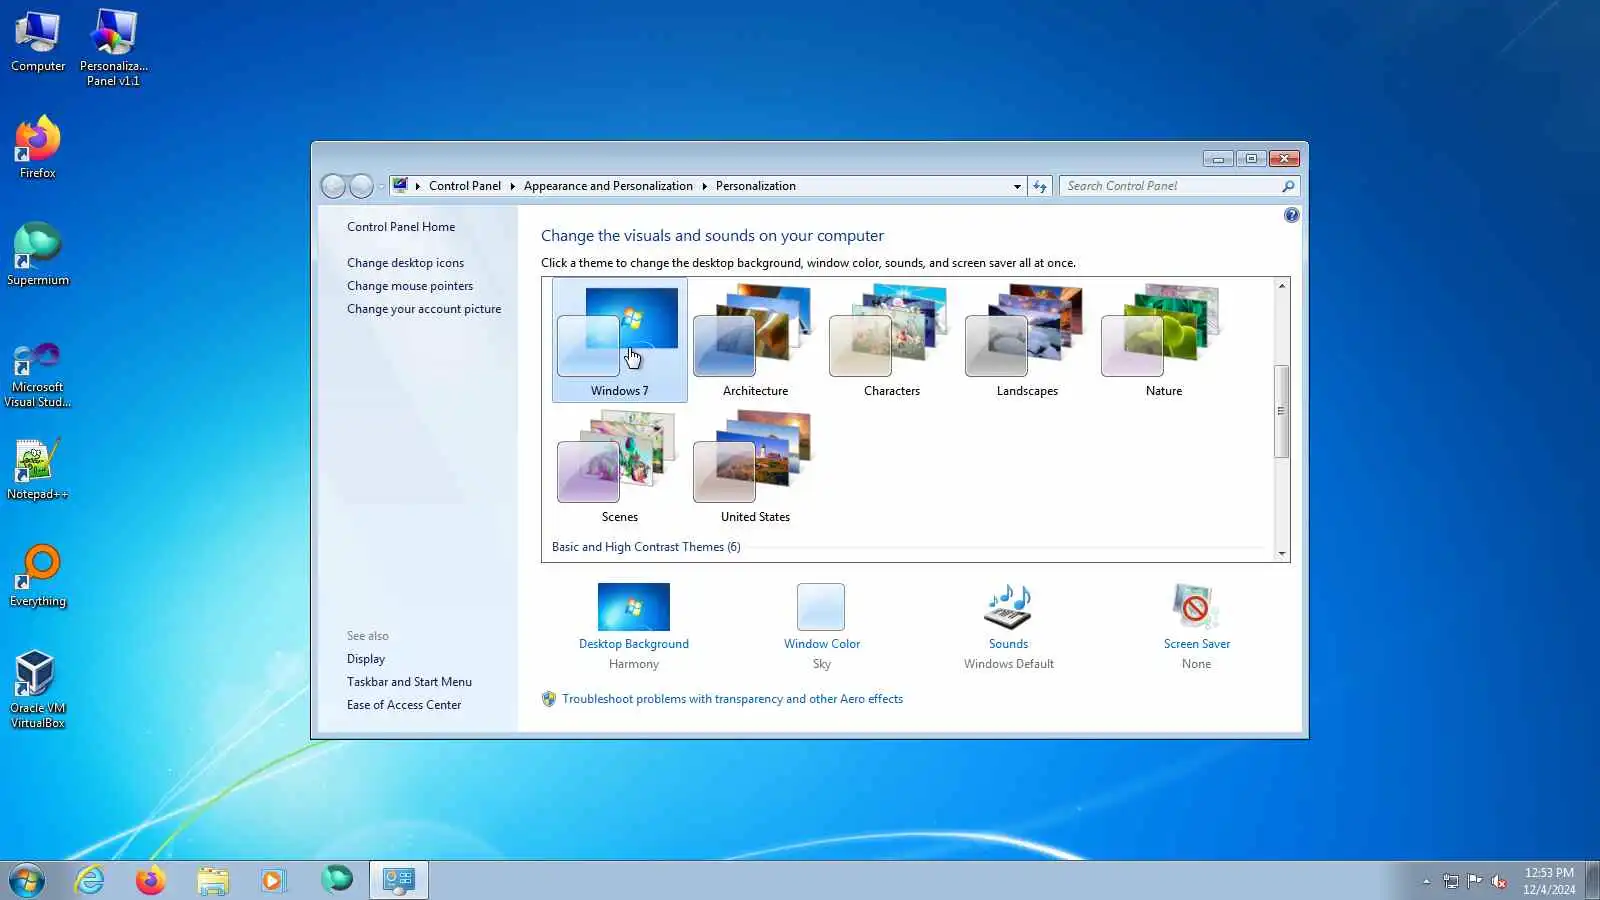The height and width of the screenshot is (900, 1600).
Task: Show hidden tray icons arrow
Action: pos(1427,881)
